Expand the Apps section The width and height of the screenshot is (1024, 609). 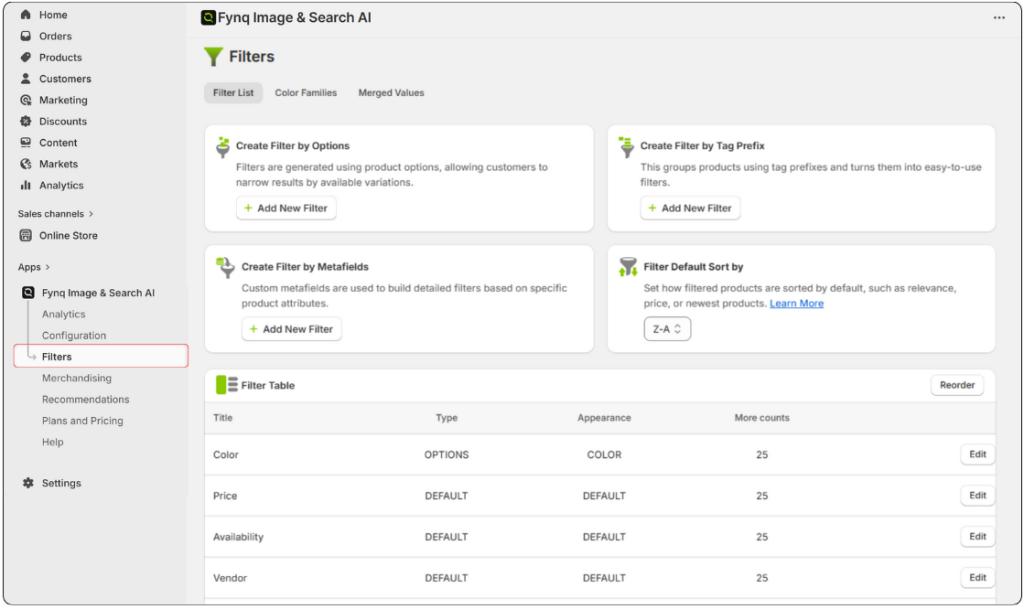pos(34,267)
